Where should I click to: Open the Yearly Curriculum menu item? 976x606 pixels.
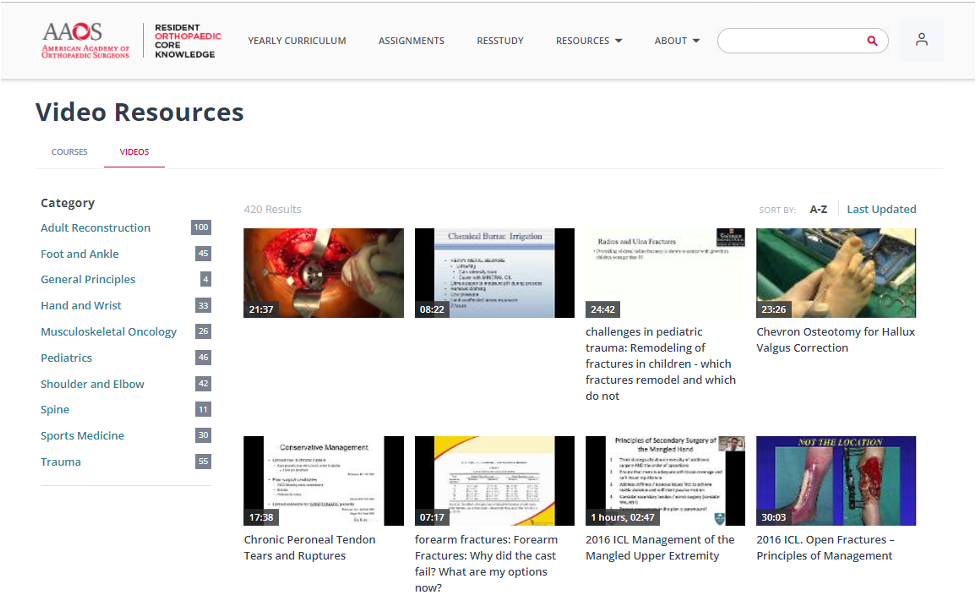coord(297,41)
